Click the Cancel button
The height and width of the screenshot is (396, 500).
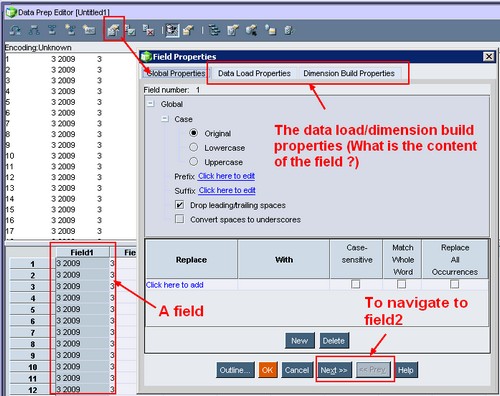297,370
